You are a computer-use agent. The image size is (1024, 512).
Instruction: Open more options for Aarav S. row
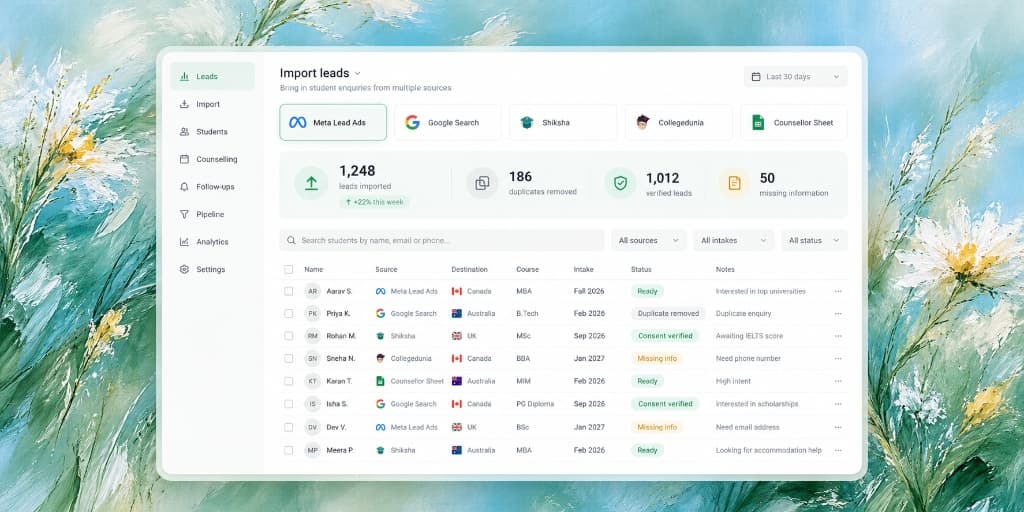click(838, 291)
